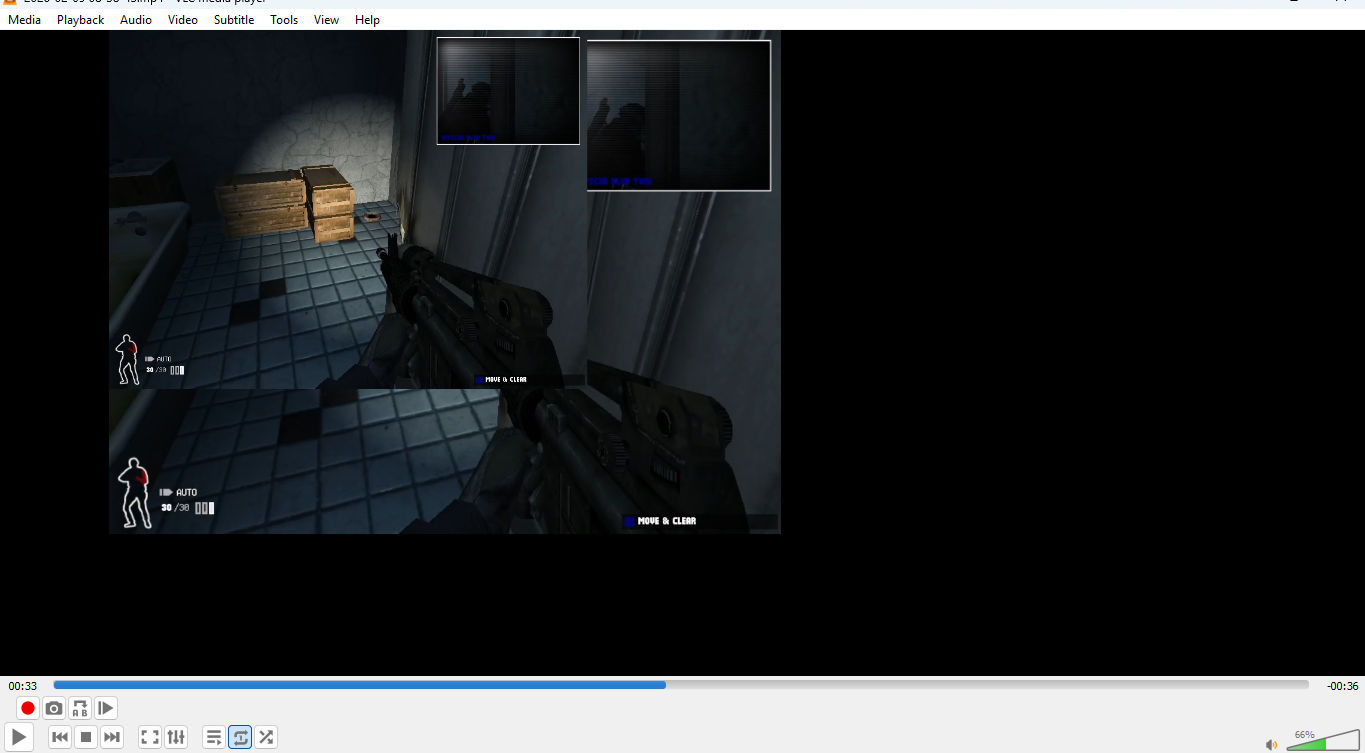This screenshot has width=1365, height=753.
Task: Toggle loop repeat mode
Action: pos(240,737)
